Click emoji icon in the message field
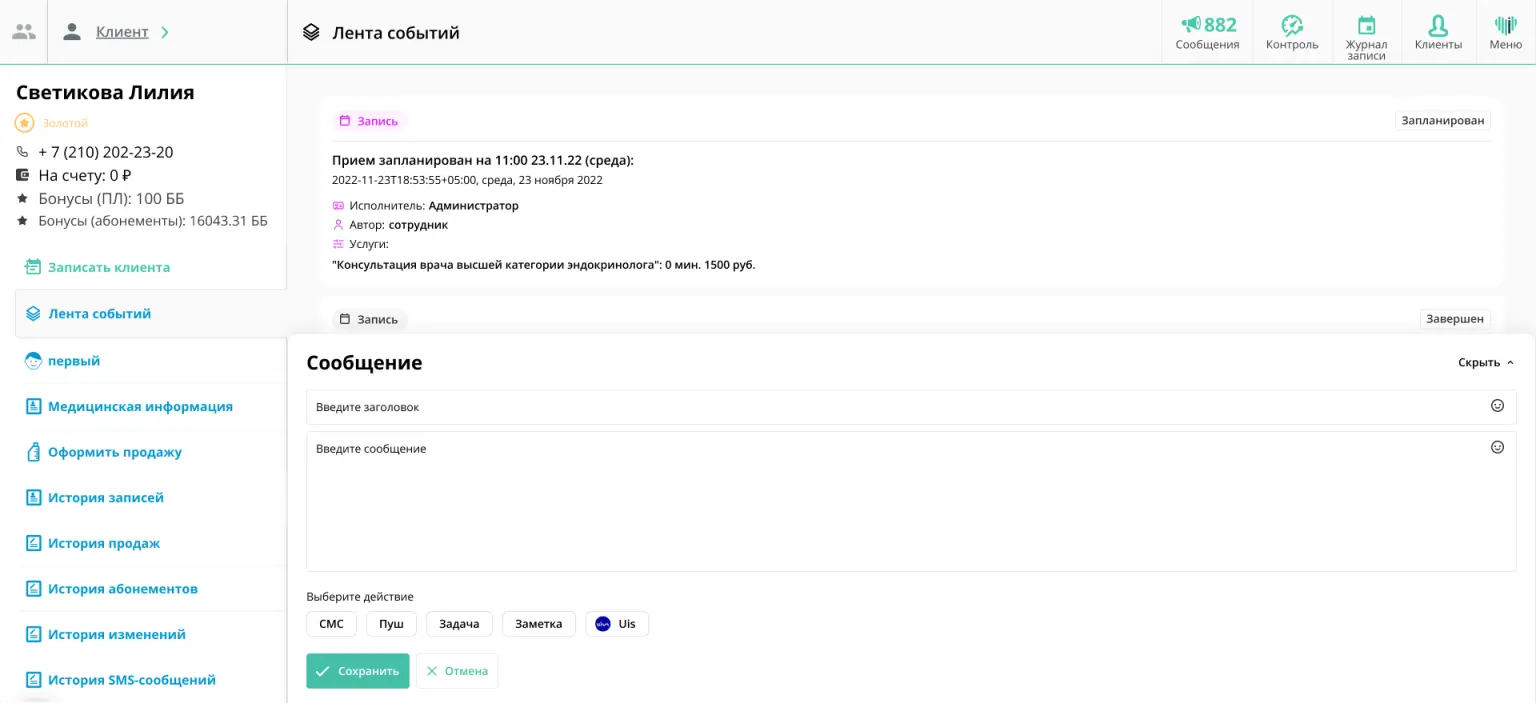The height and width of the screenshot is (703, 1536). click(x=1497, y=448)
